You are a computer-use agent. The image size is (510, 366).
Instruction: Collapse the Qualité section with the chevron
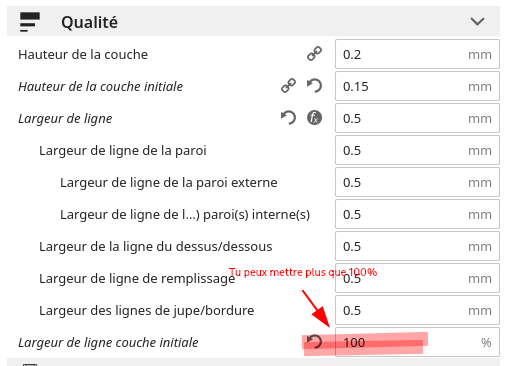point(477,22)
